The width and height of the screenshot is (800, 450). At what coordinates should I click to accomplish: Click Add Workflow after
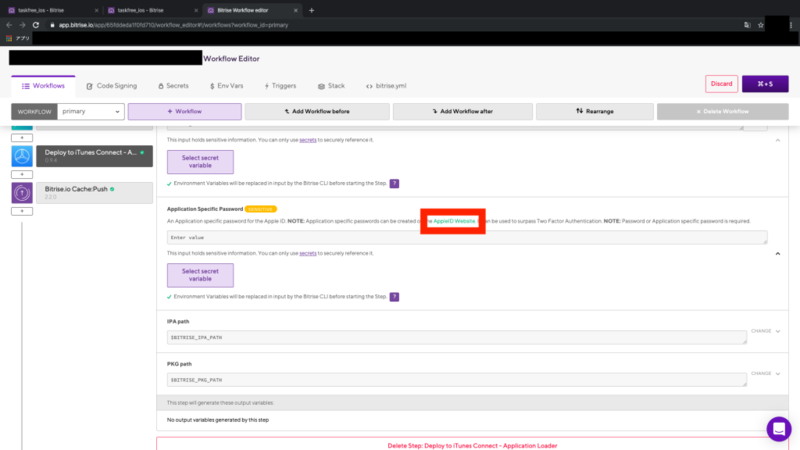[x=463, y=111]
